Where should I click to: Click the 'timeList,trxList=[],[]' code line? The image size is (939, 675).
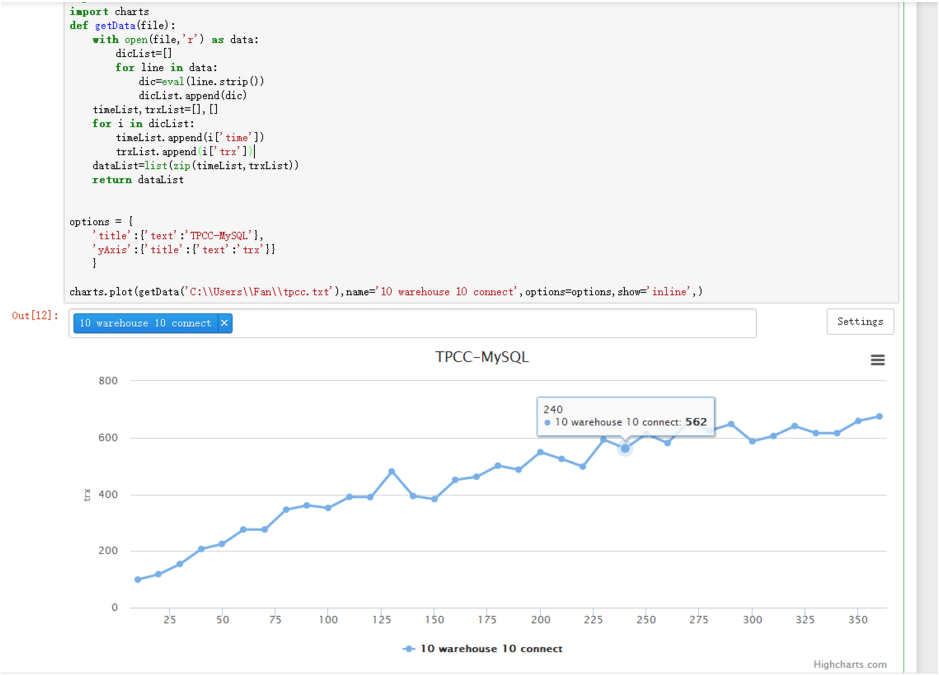(155, 110)
